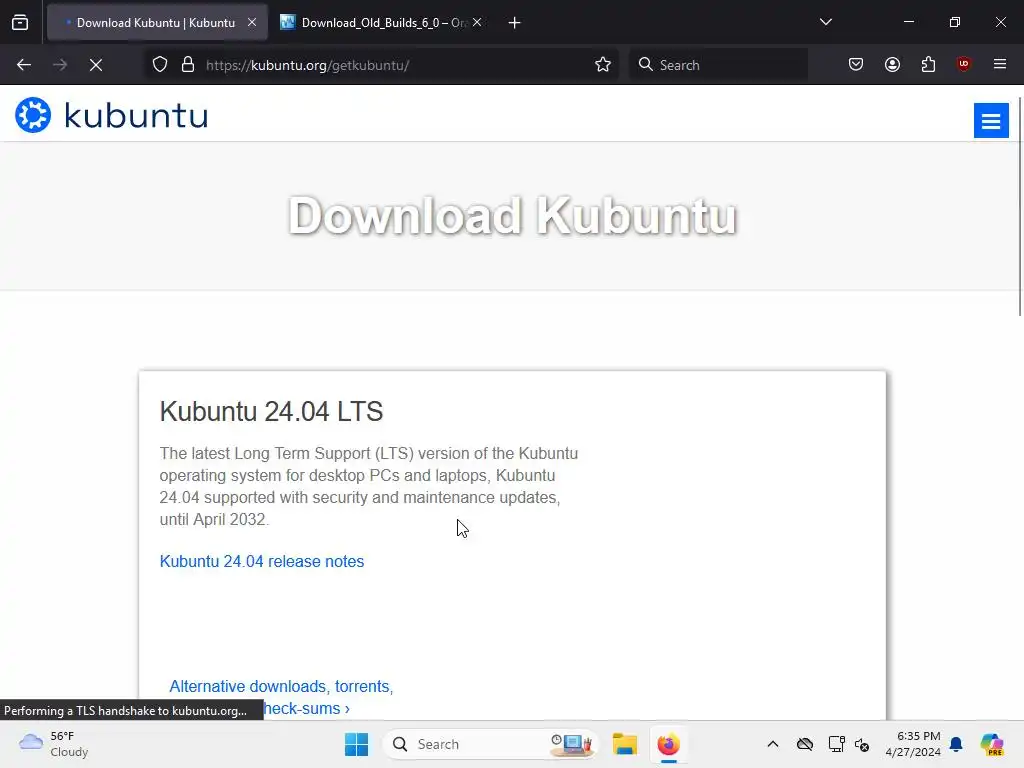Open Alternative downloads, torrents link

pos(281,686)
